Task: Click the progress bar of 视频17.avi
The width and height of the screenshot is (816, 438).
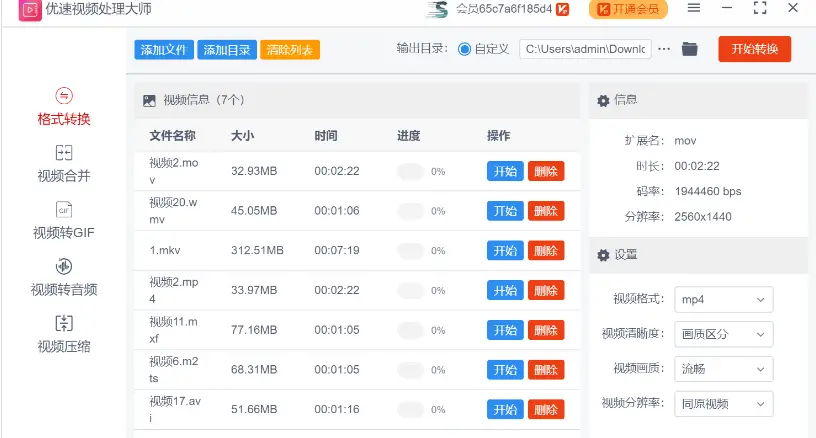Action: pos(411,410)
